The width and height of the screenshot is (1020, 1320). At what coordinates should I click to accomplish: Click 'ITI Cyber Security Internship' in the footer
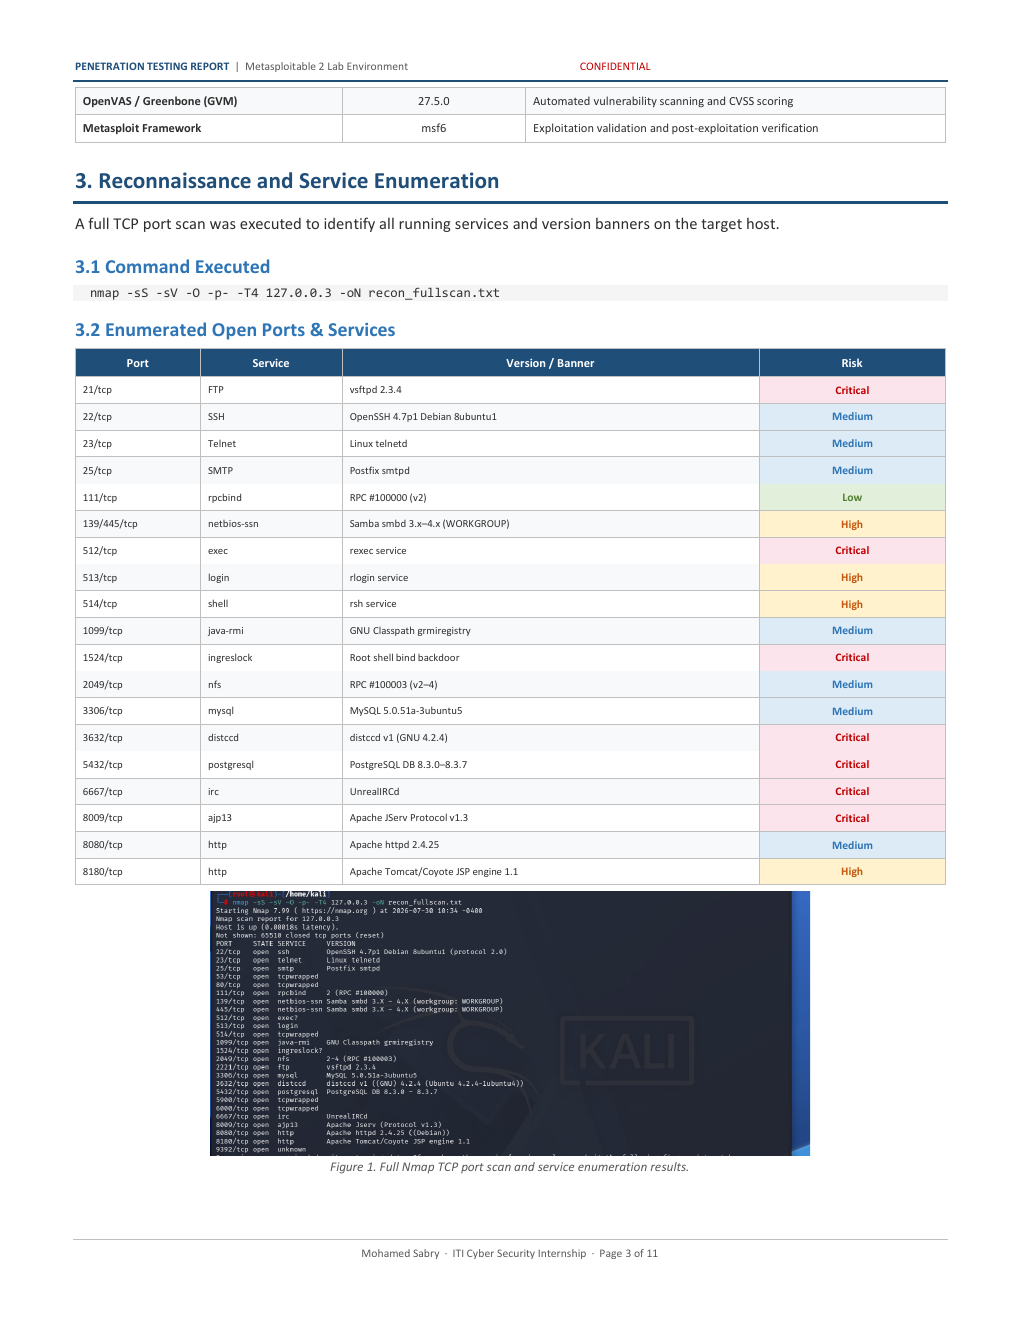[x=519, y=1254]
